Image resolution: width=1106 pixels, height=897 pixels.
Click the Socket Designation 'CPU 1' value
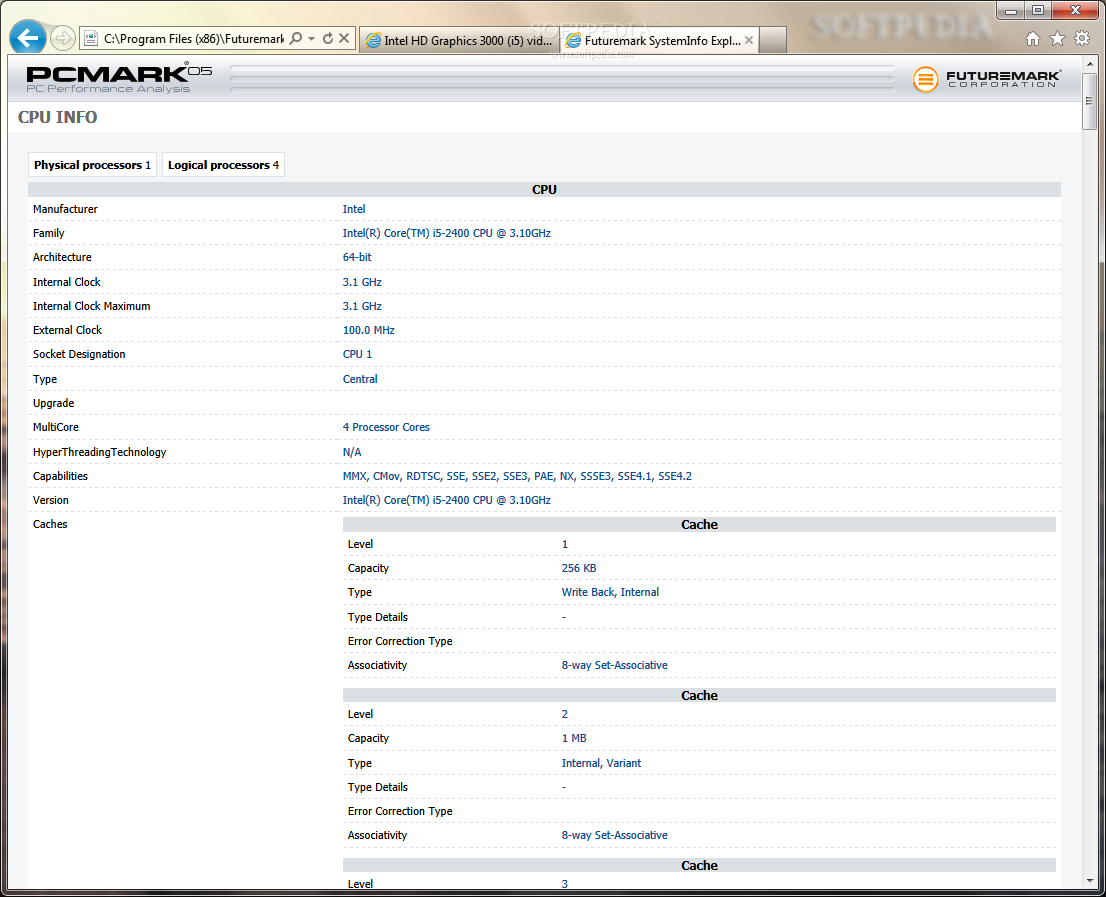[357, 354]
